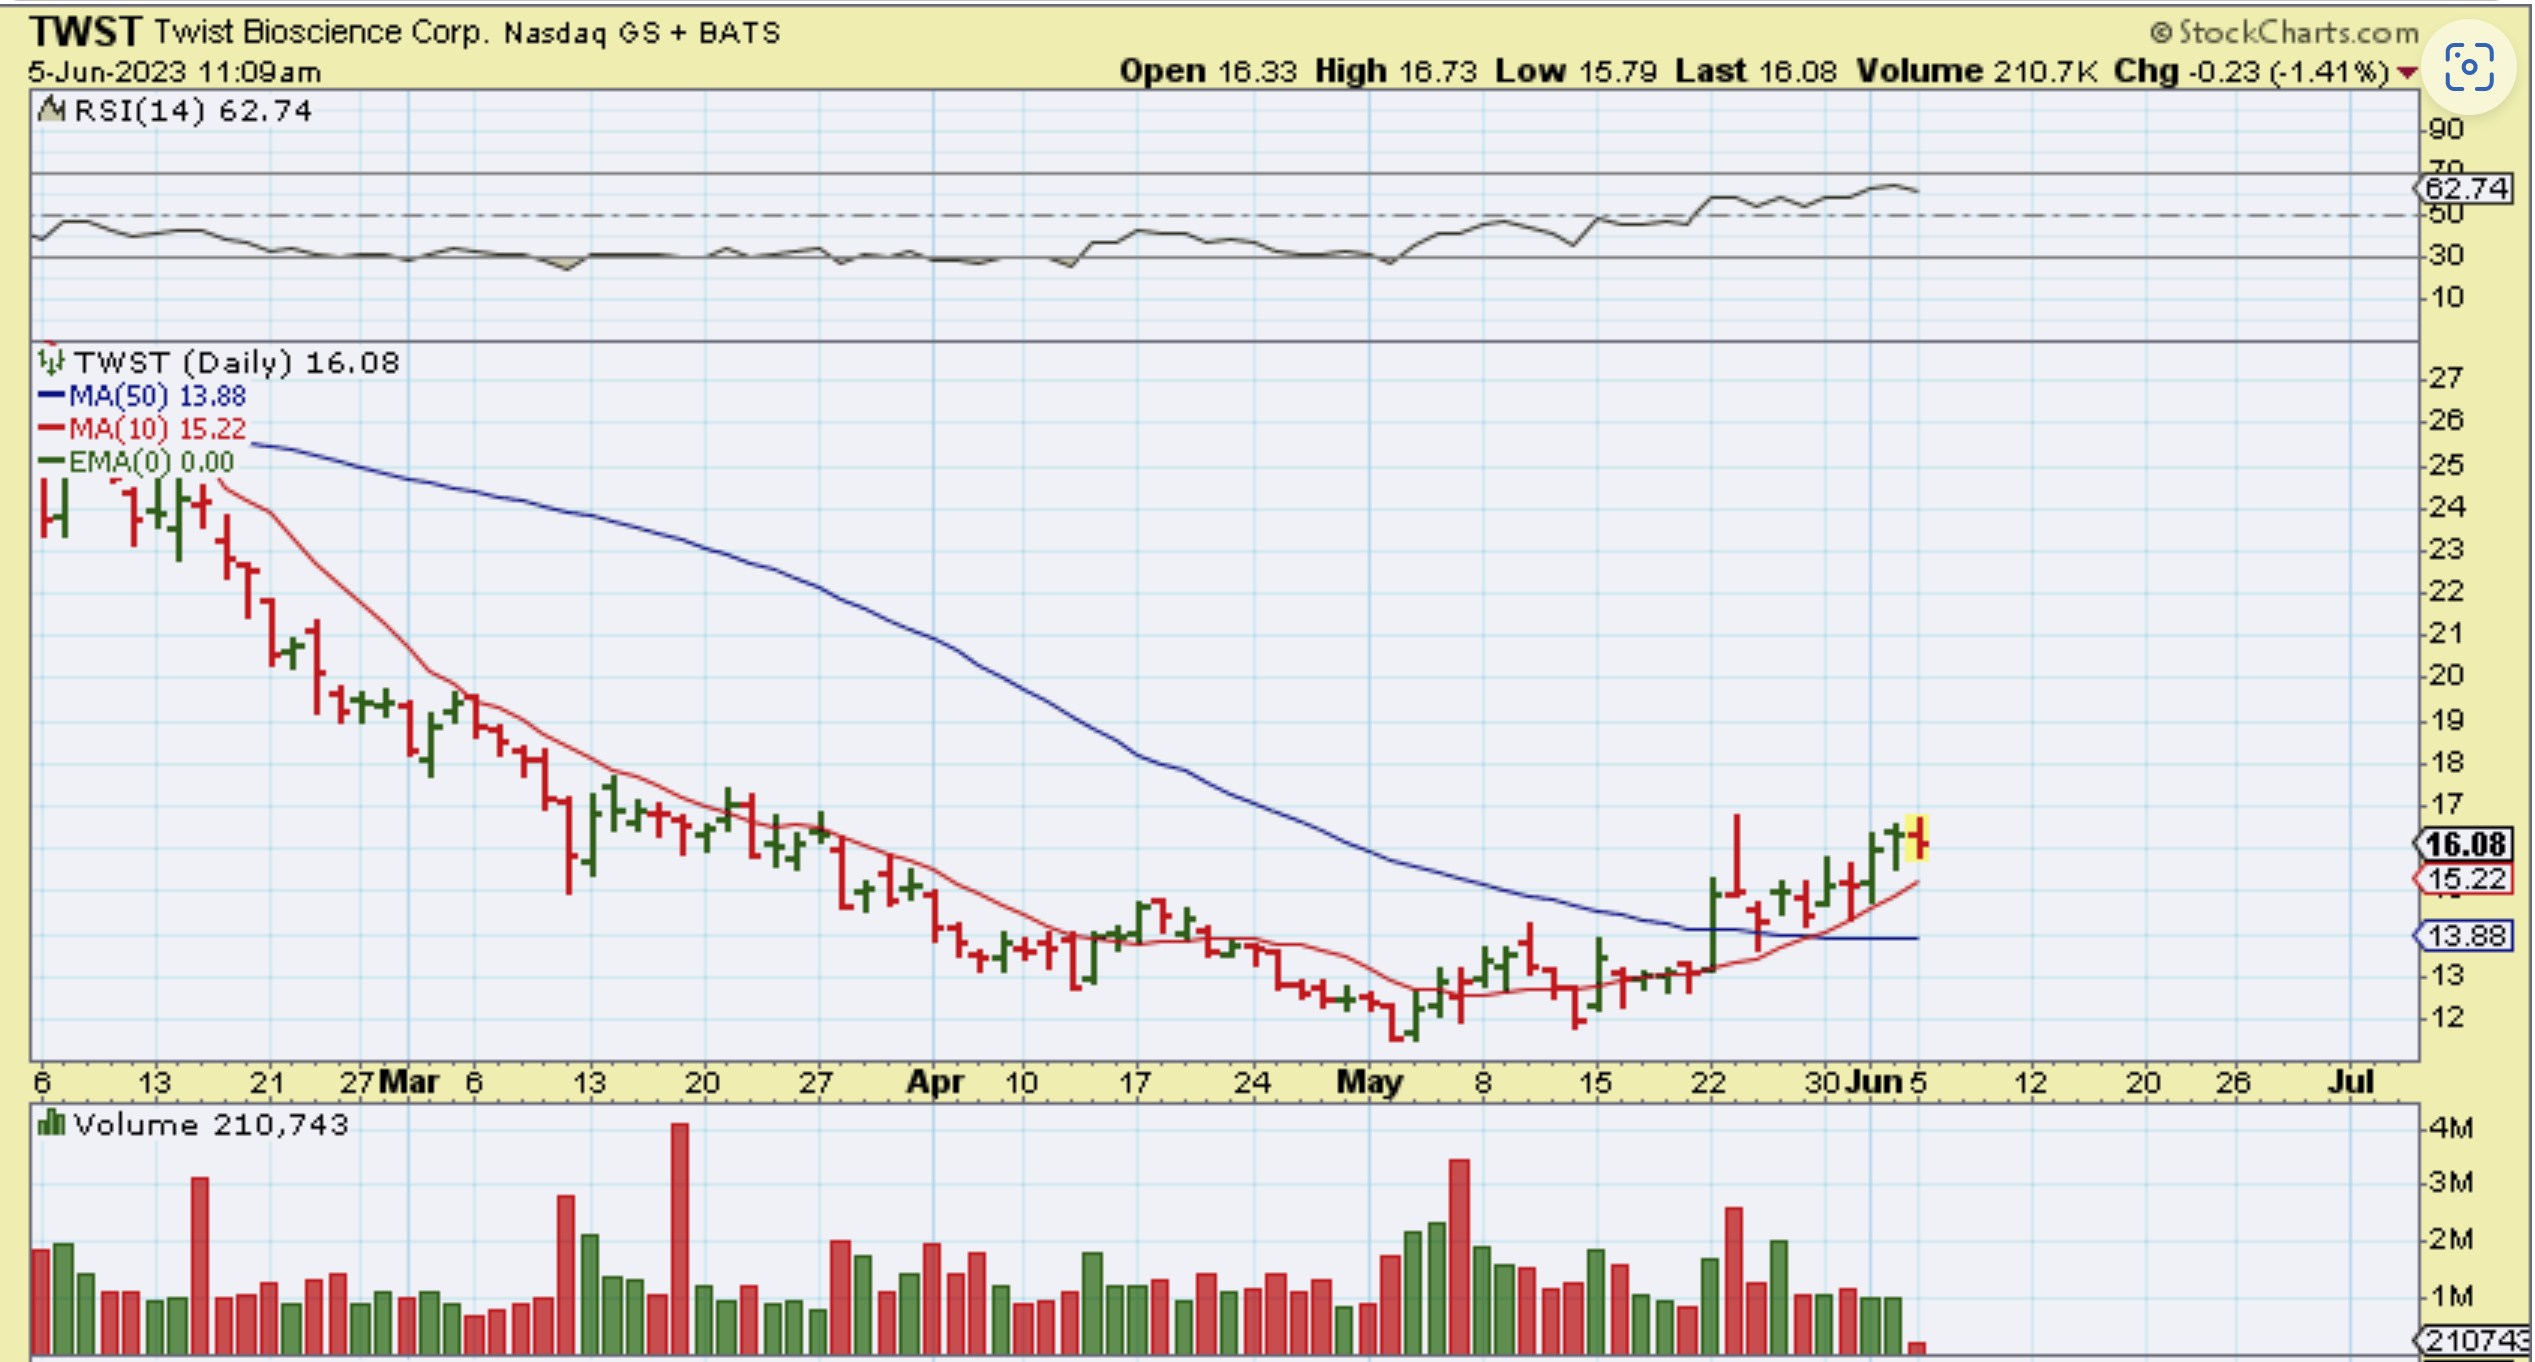Screen dimensions: 2535x1362
Task: Click the blue MA(50) legend line marker
Action: [51, 396]
